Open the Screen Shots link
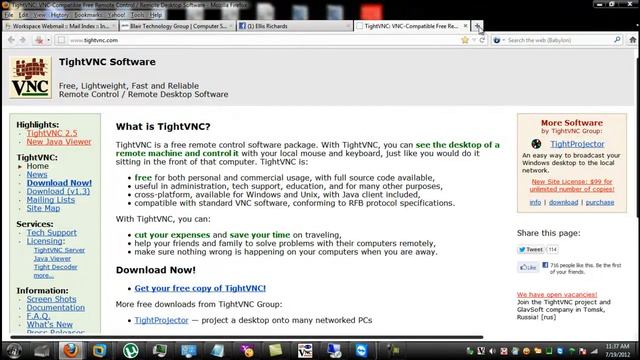The height and width of the screenshot is (360, 640). (x=51, y=299)
